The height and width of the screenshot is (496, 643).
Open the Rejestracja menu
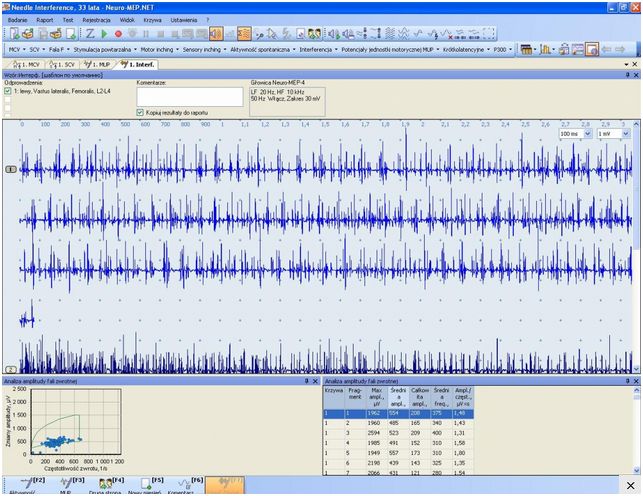97,19
